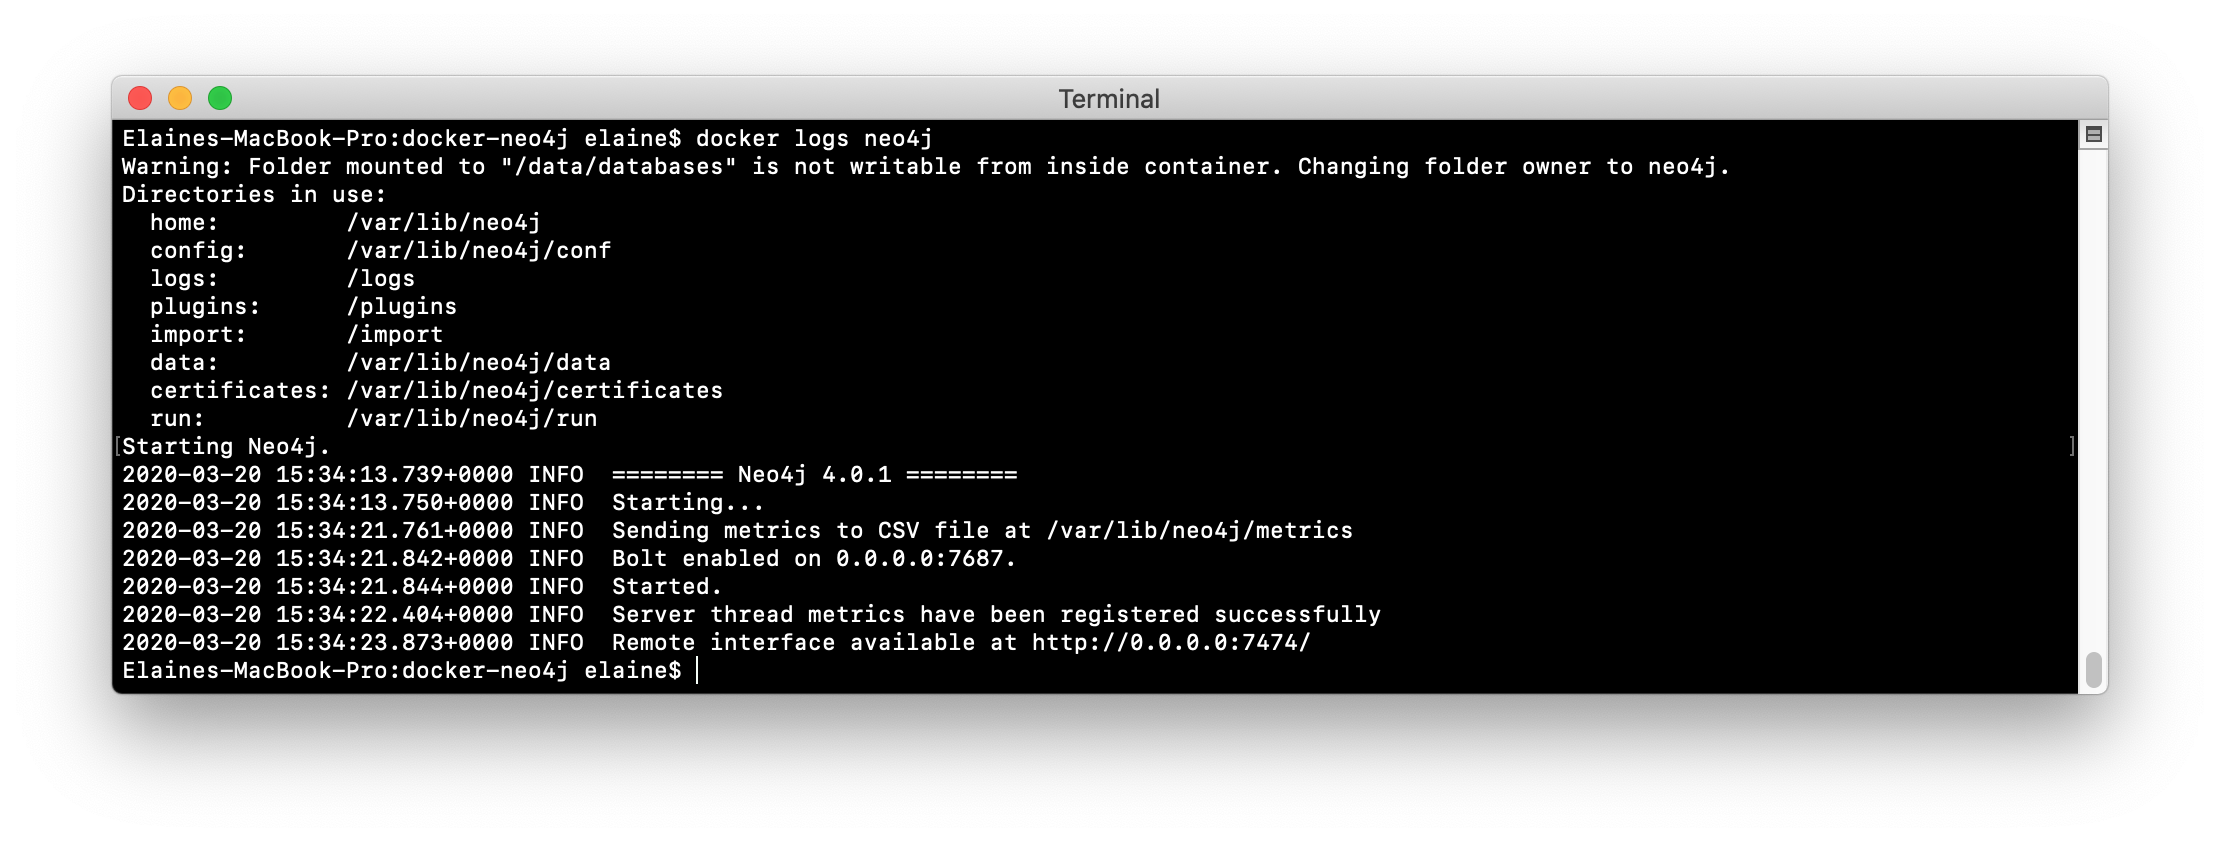The height and width of the screenshot is (842, 2220).
Task: Click the import directory entry '/import'
Action: pos(394,334)
